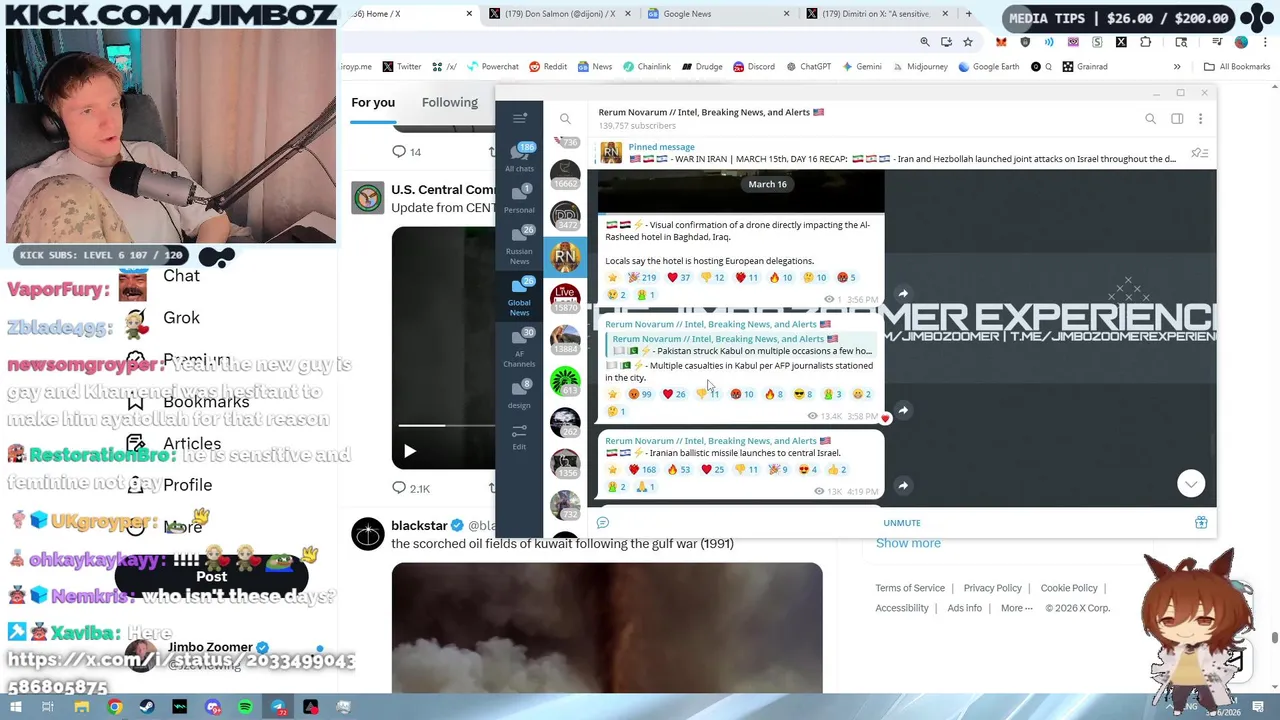Open Chrome extensions puzzle icon
Screen dimensions: 1280x720
(1145, 42)
